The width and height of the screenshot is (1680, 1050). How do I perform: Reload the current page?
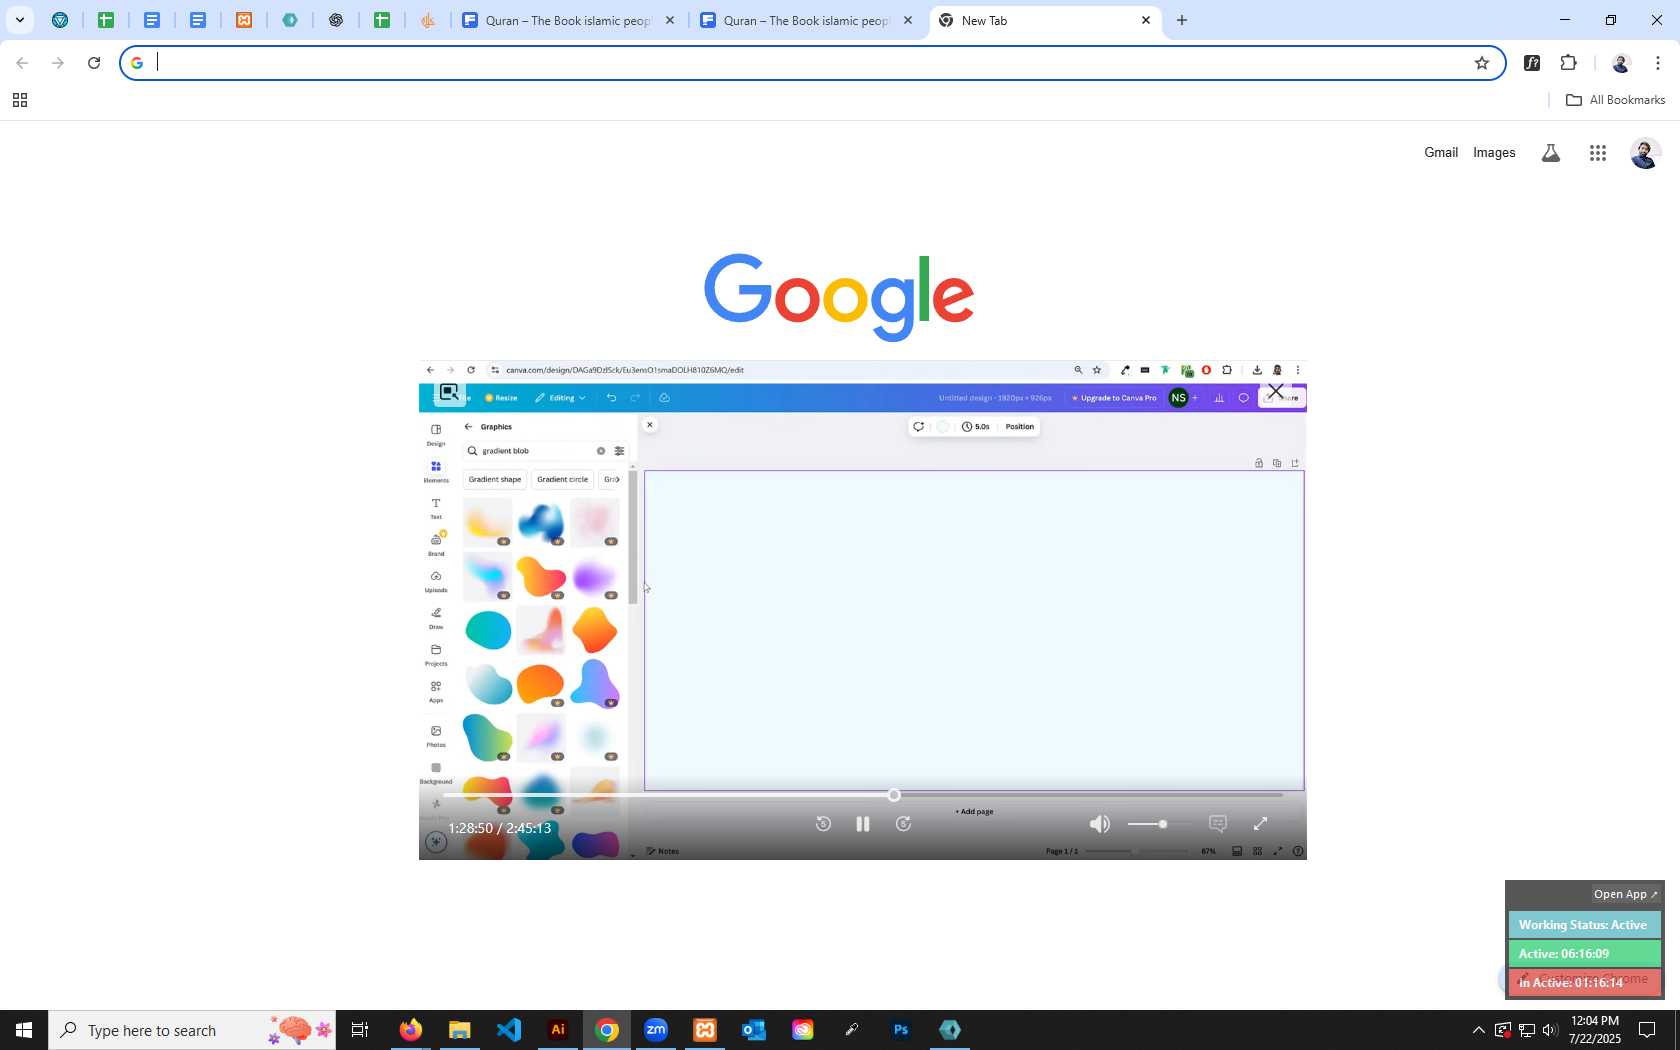(x=94, y=63)
